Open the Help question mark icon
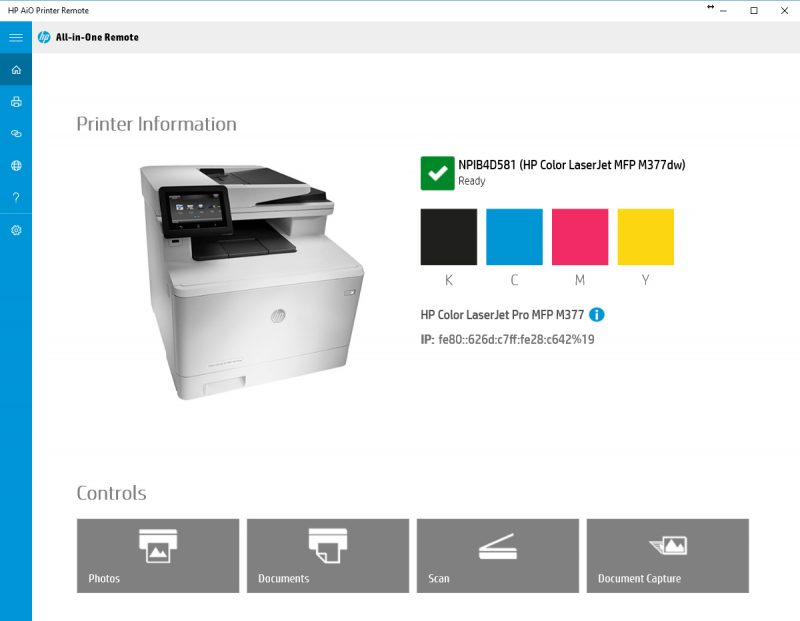Viewport: 800px width, 621px height. (16, 197)
